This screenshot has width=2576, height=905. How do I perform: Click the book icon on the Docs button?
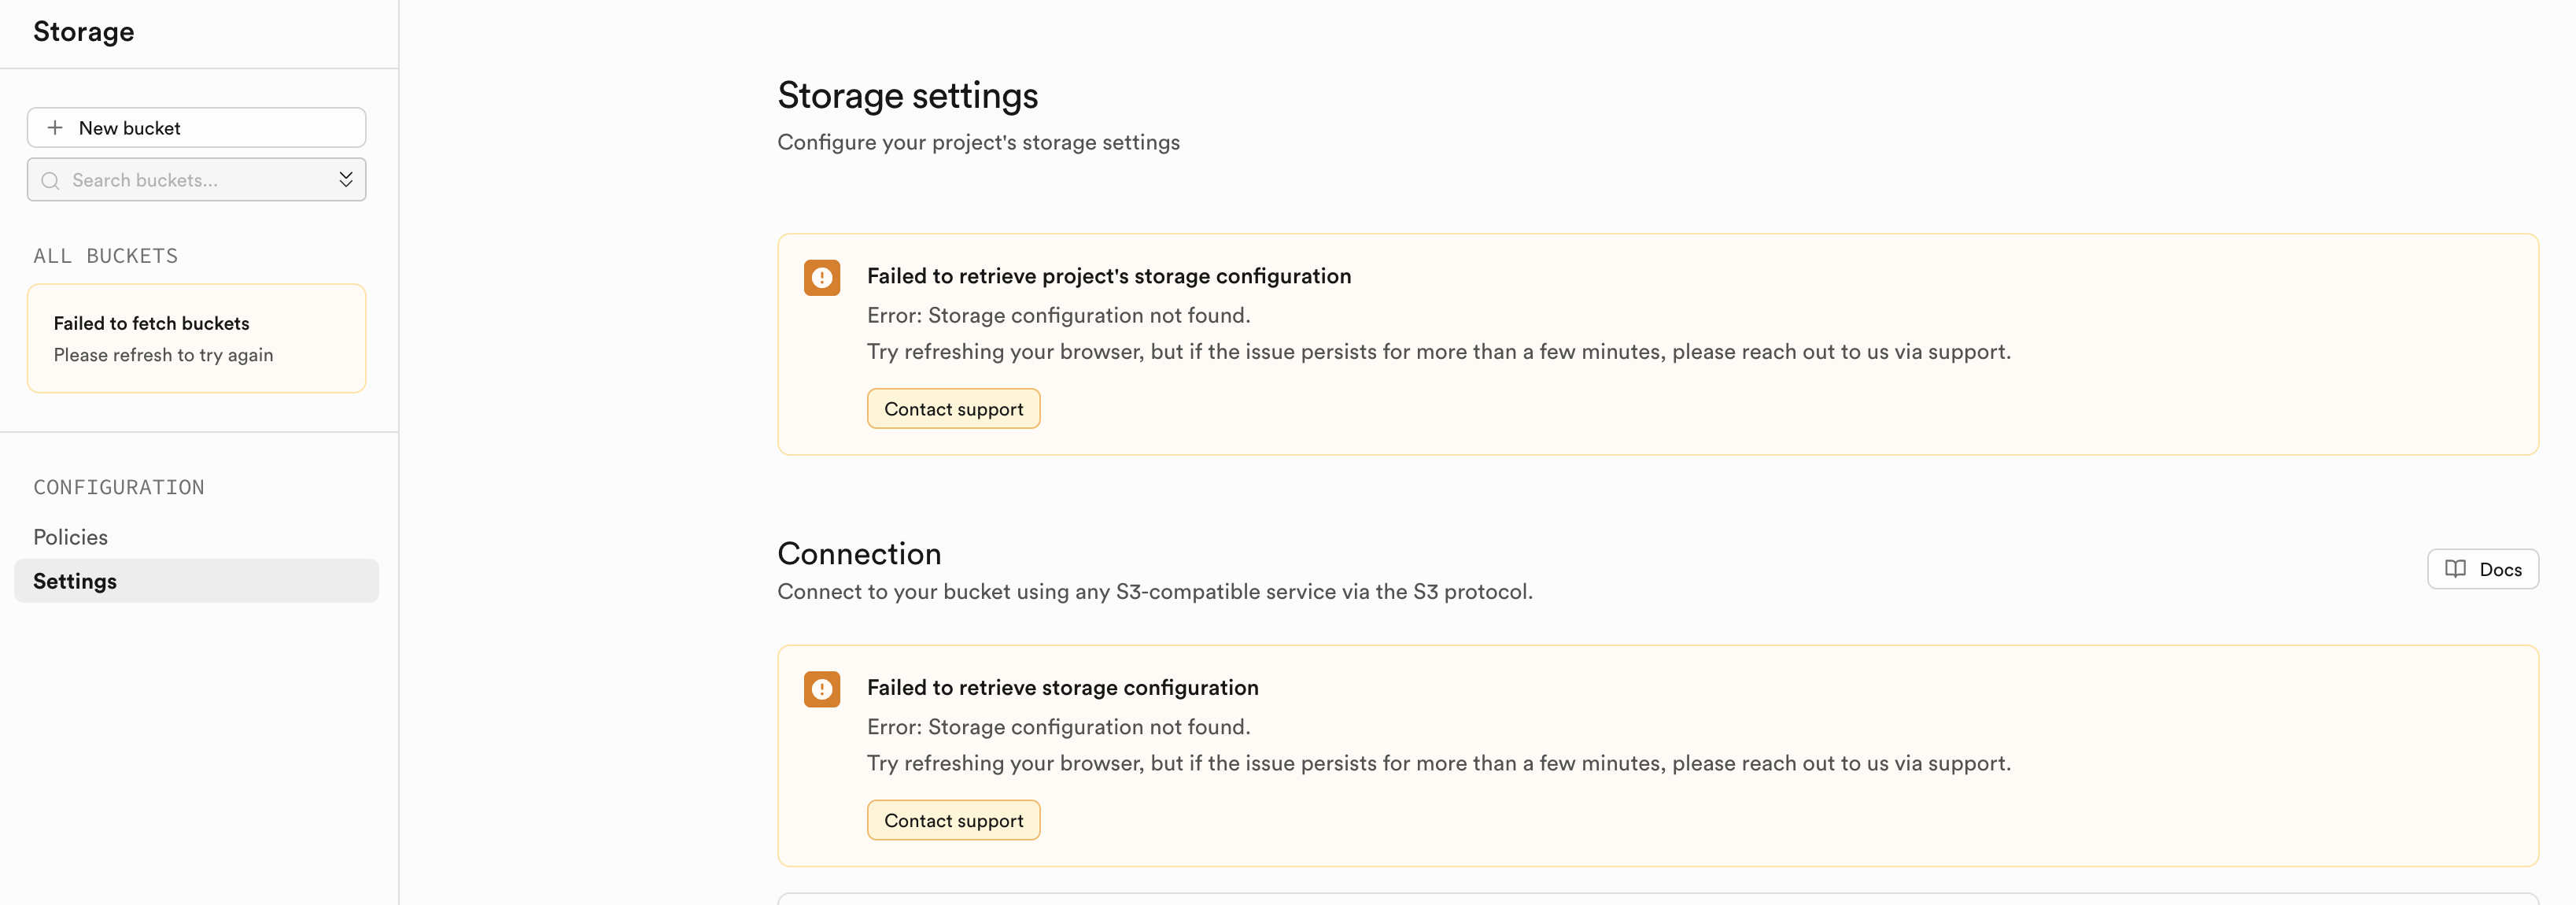point(2455,569)
